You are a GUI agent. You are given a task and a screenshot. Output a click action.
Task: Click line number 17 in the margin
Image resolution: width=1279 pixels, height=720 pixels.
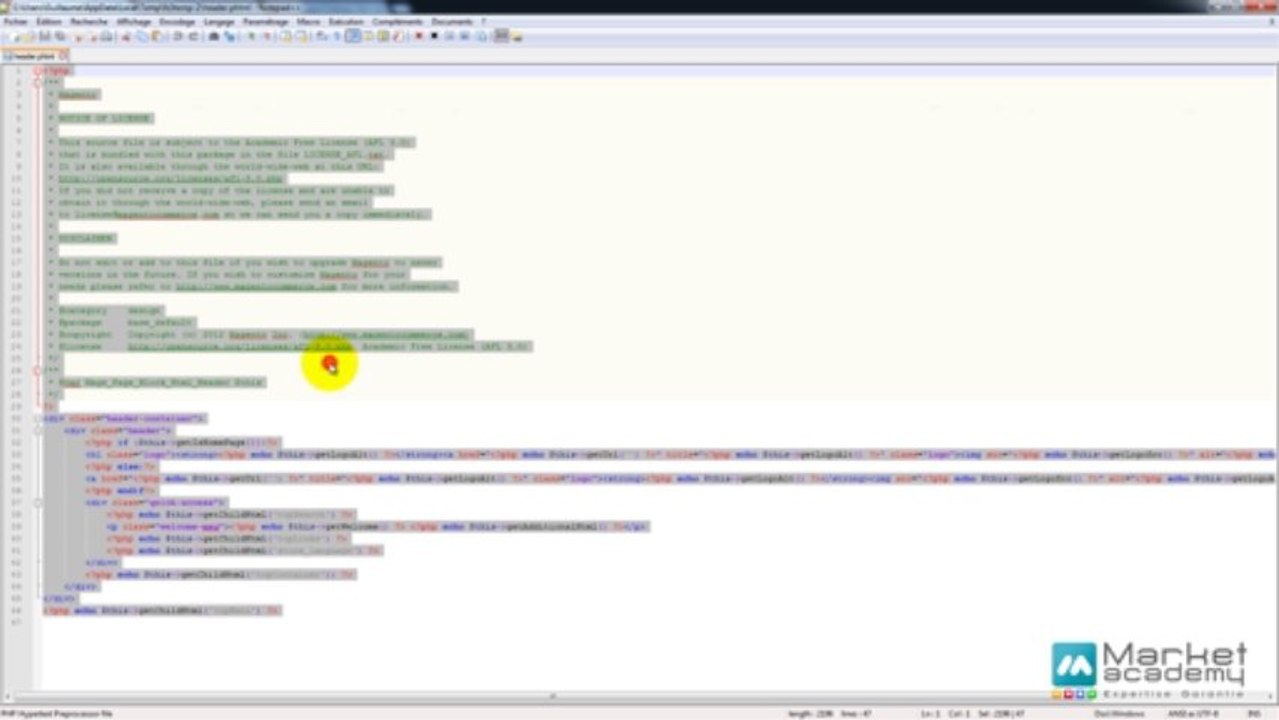[18, 262]
